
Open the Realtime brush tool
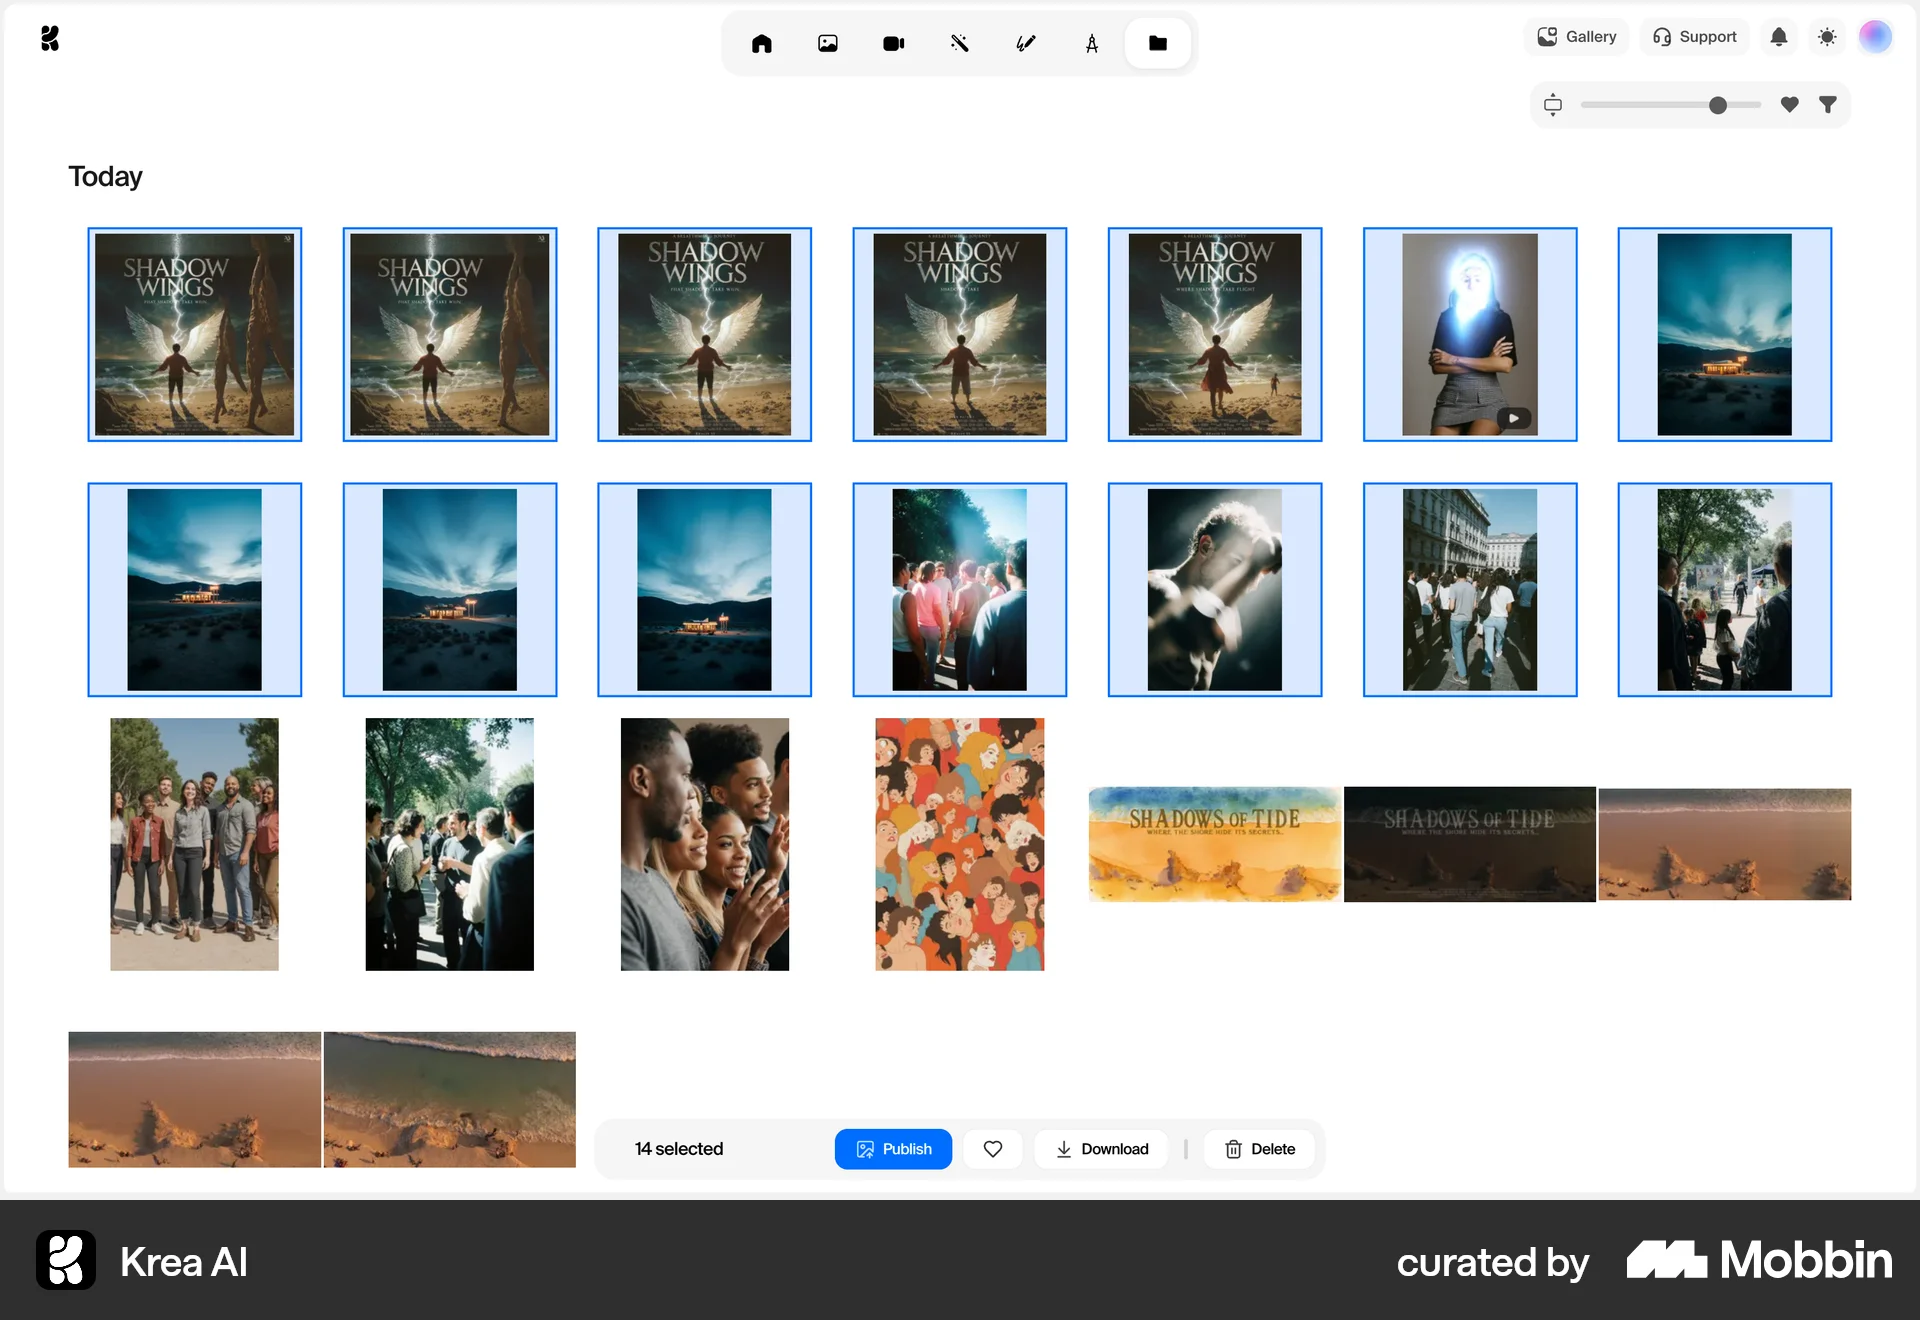click(x=1026, y=43)
